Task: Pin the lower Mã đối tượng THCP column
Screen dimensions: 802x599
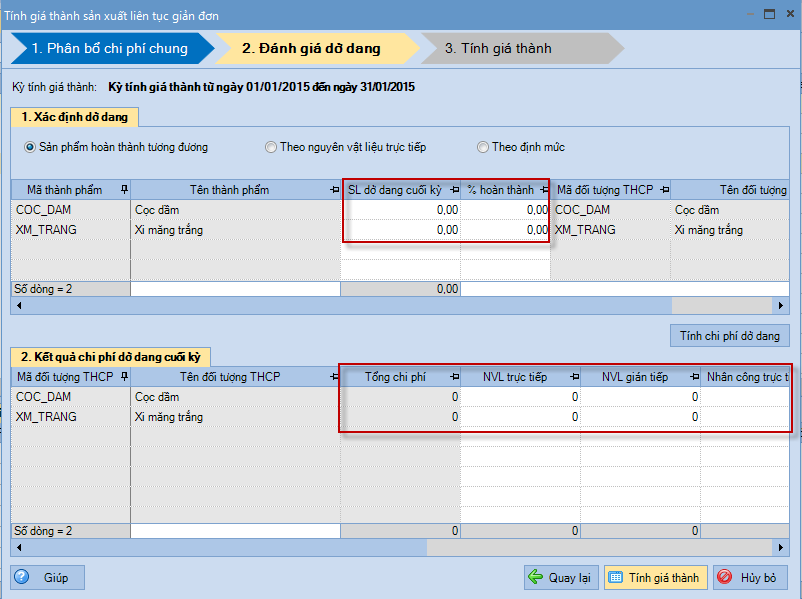Action: [x=124, y=377]
